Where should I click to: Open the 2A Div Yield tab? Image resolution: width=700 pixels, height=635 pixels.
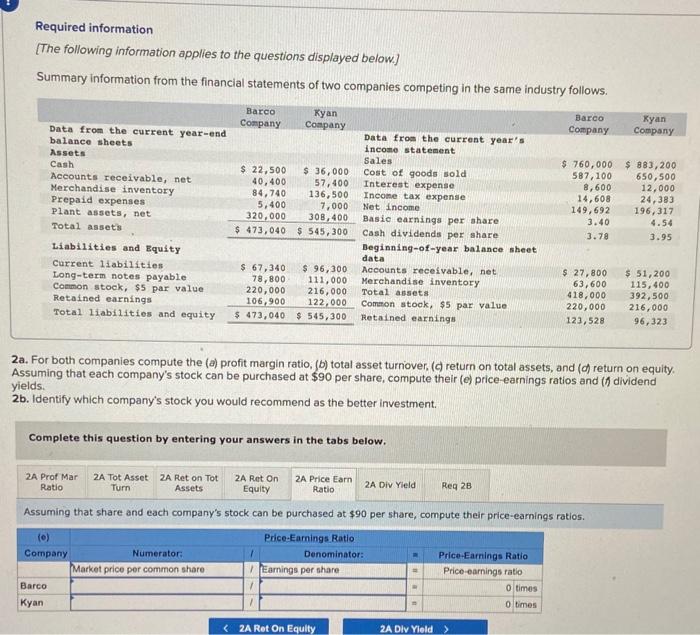(390, 485)
